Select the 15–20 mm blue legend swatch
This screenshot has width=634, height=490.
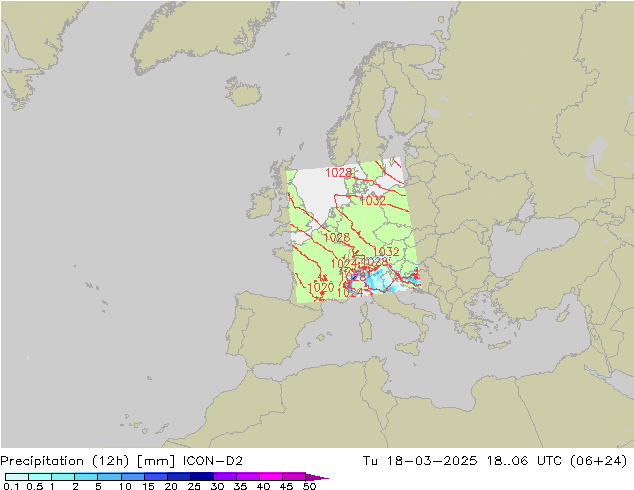pyautogui.click(x=156, y=477)
